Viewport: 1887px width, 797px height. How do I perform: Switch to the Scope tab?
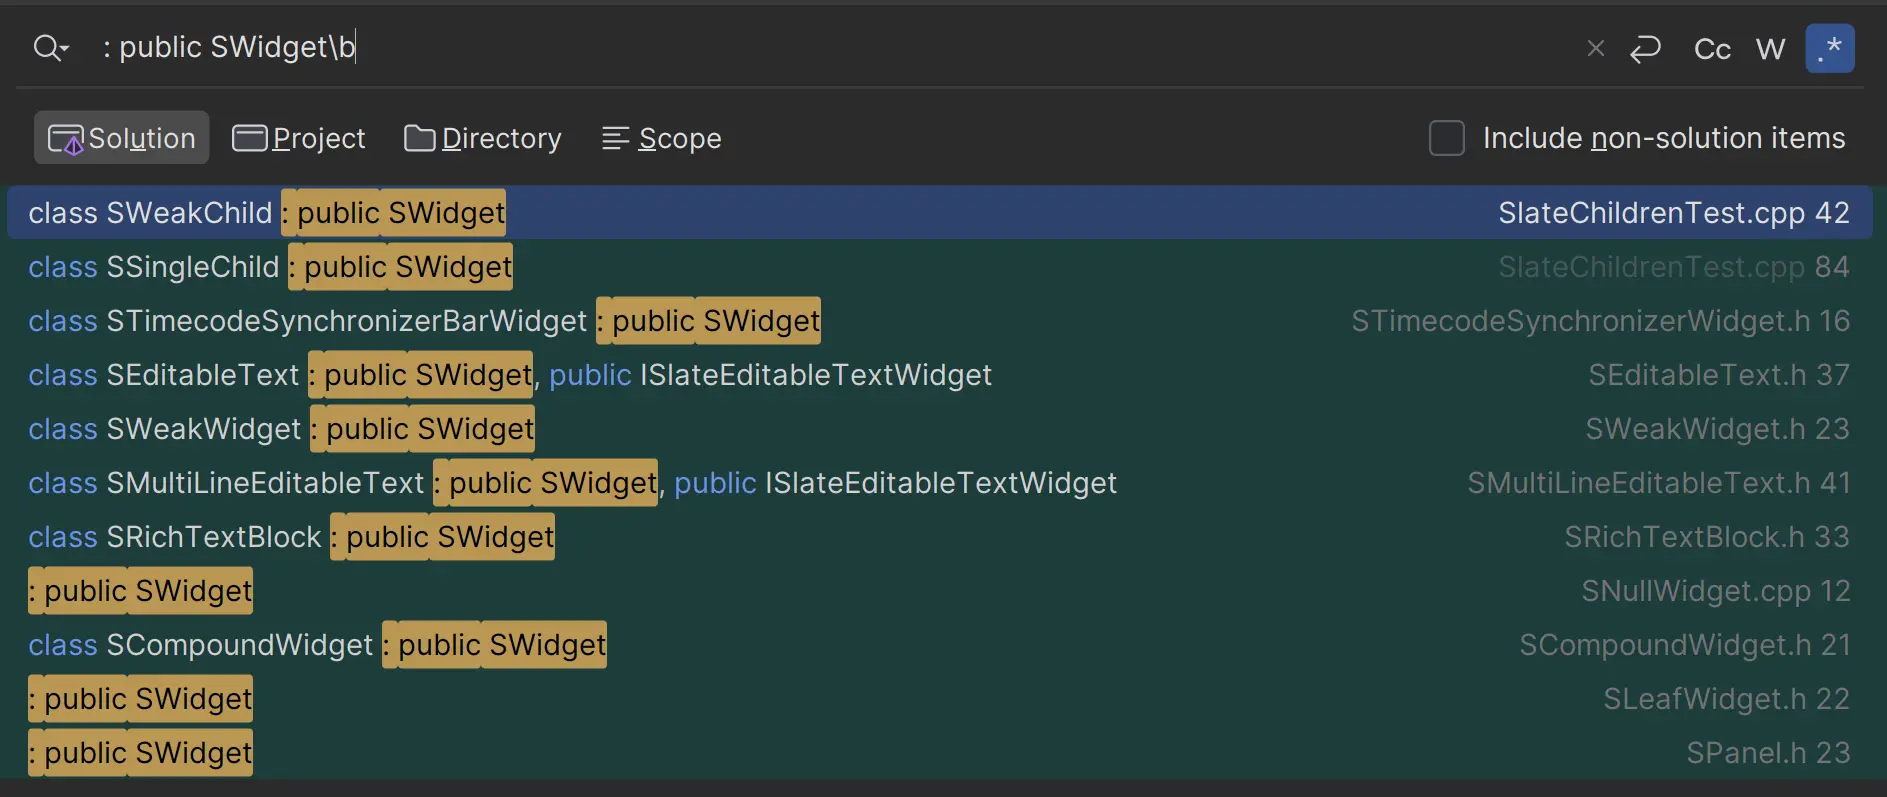[x=661, y=138]
